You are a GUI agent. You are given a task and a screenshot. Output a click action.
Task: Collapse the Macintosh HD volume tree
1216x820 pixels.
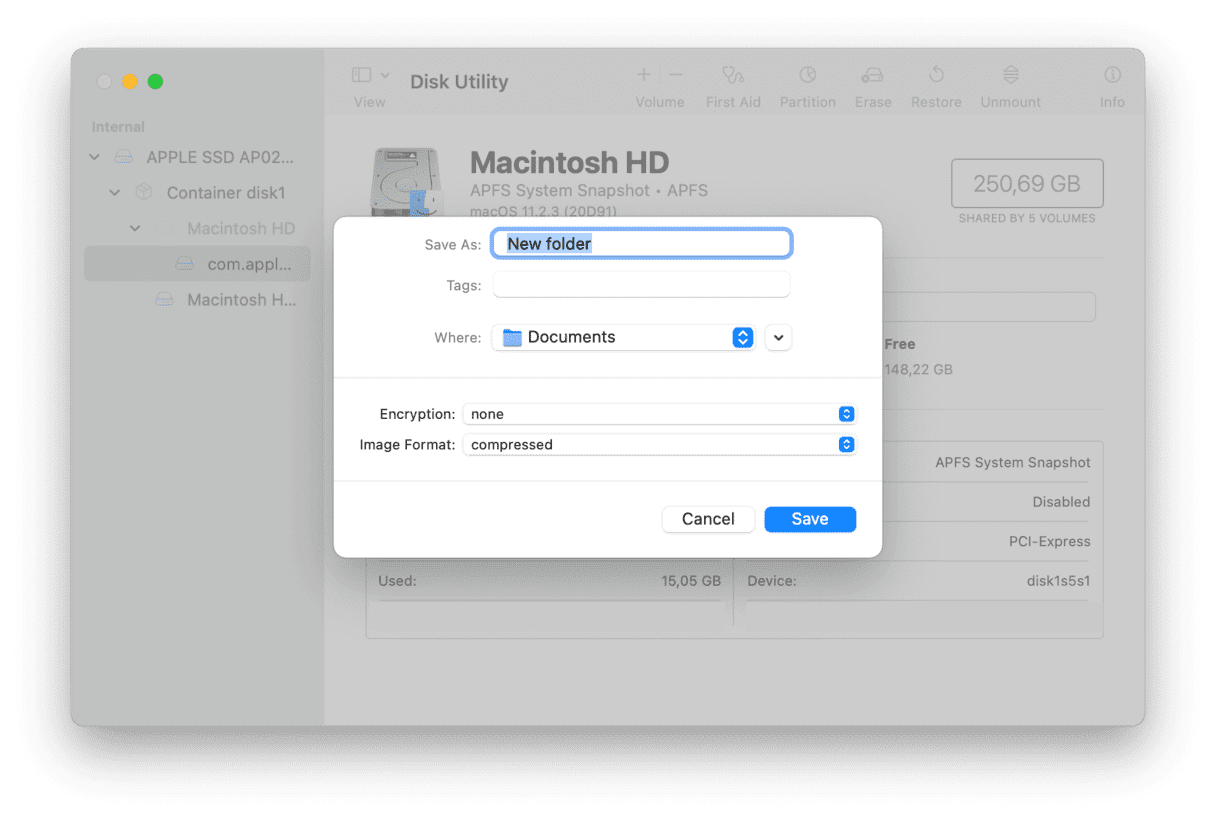tap(135, 228)
